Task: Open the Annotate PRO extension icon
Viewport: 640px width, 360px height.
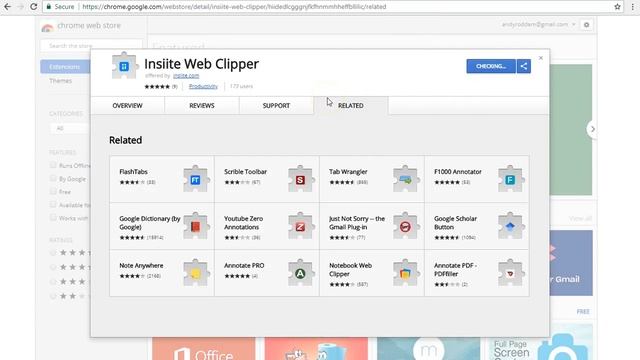Action: (x=300, y=273)
